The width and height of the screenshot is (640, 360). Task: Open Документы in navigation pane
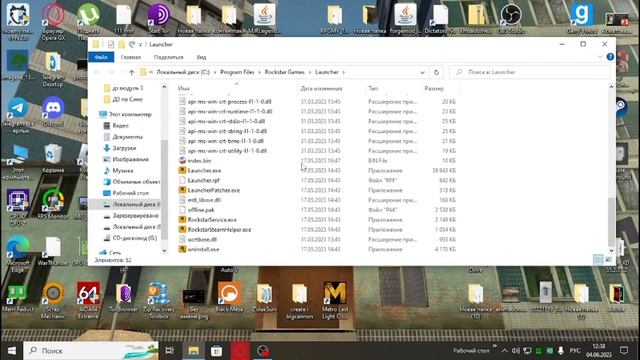coord(127,137)
